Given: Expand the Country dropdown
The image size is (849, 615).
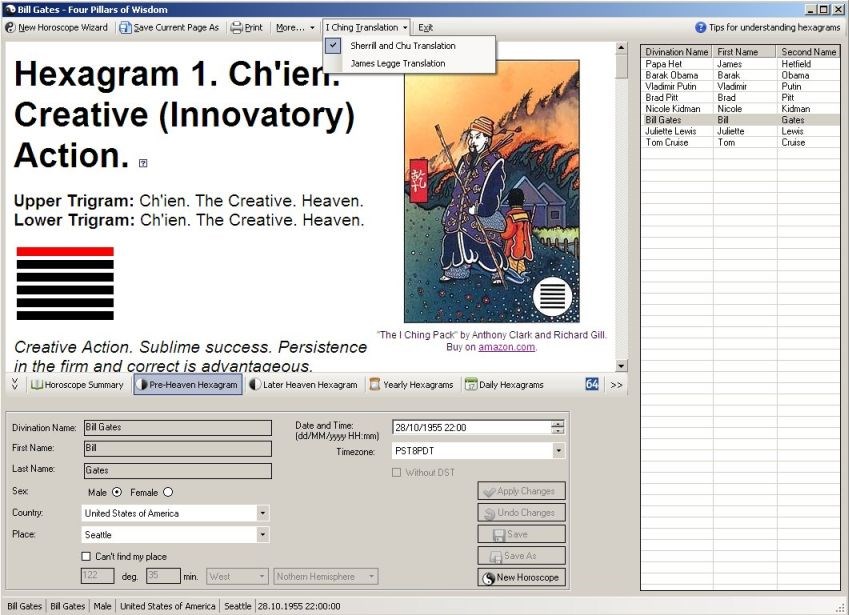Looking at the screenshot, I should point(263,513).
